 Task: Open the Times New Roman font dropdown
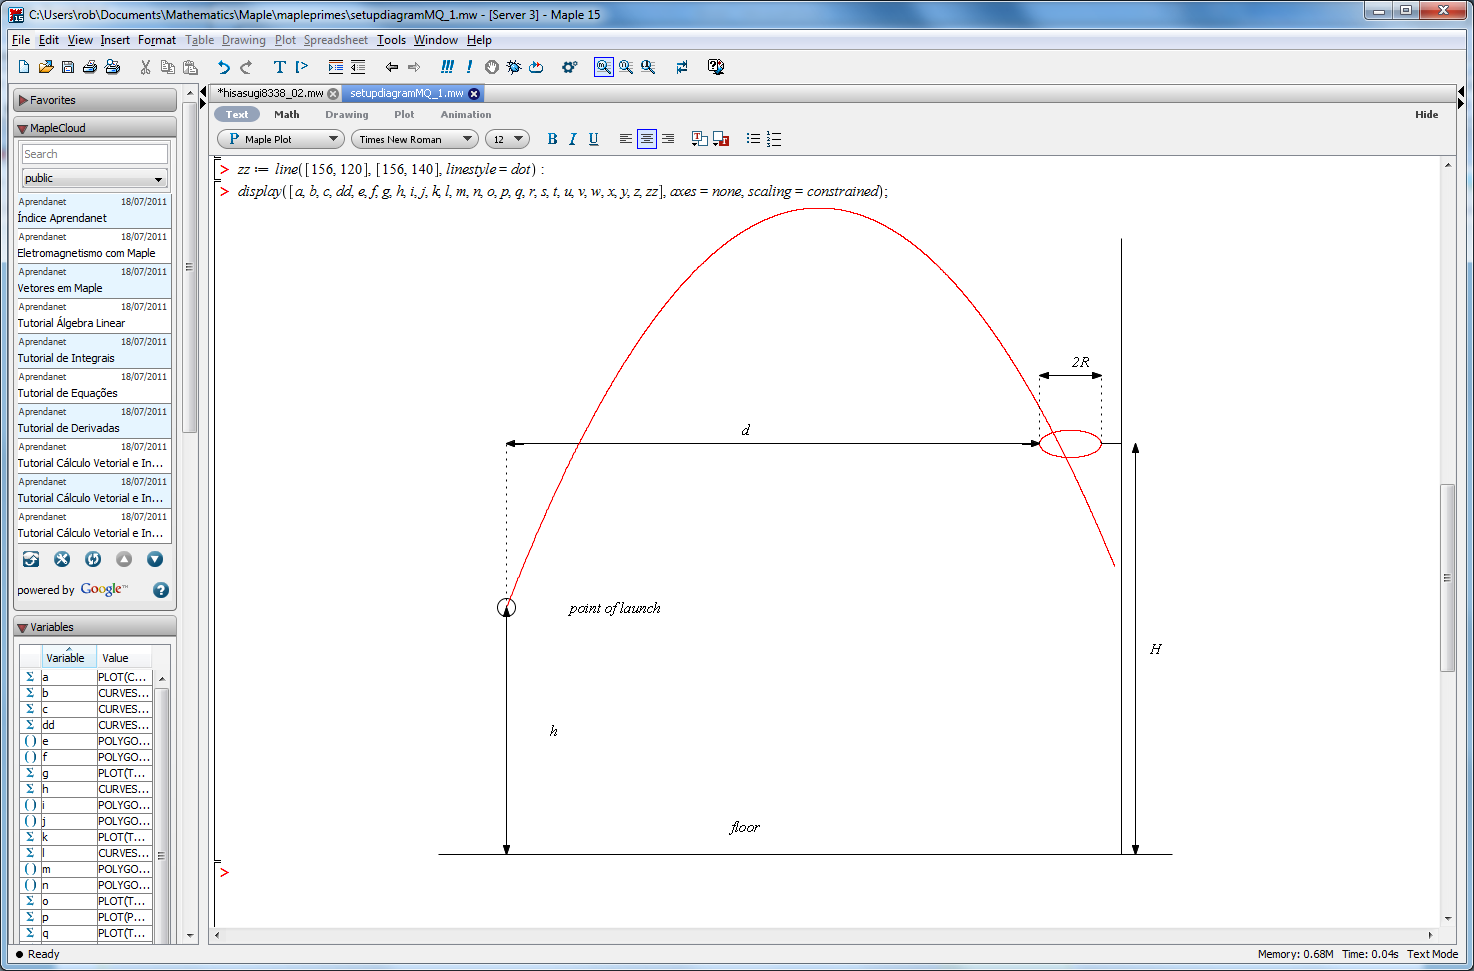[x=414, y=139]
